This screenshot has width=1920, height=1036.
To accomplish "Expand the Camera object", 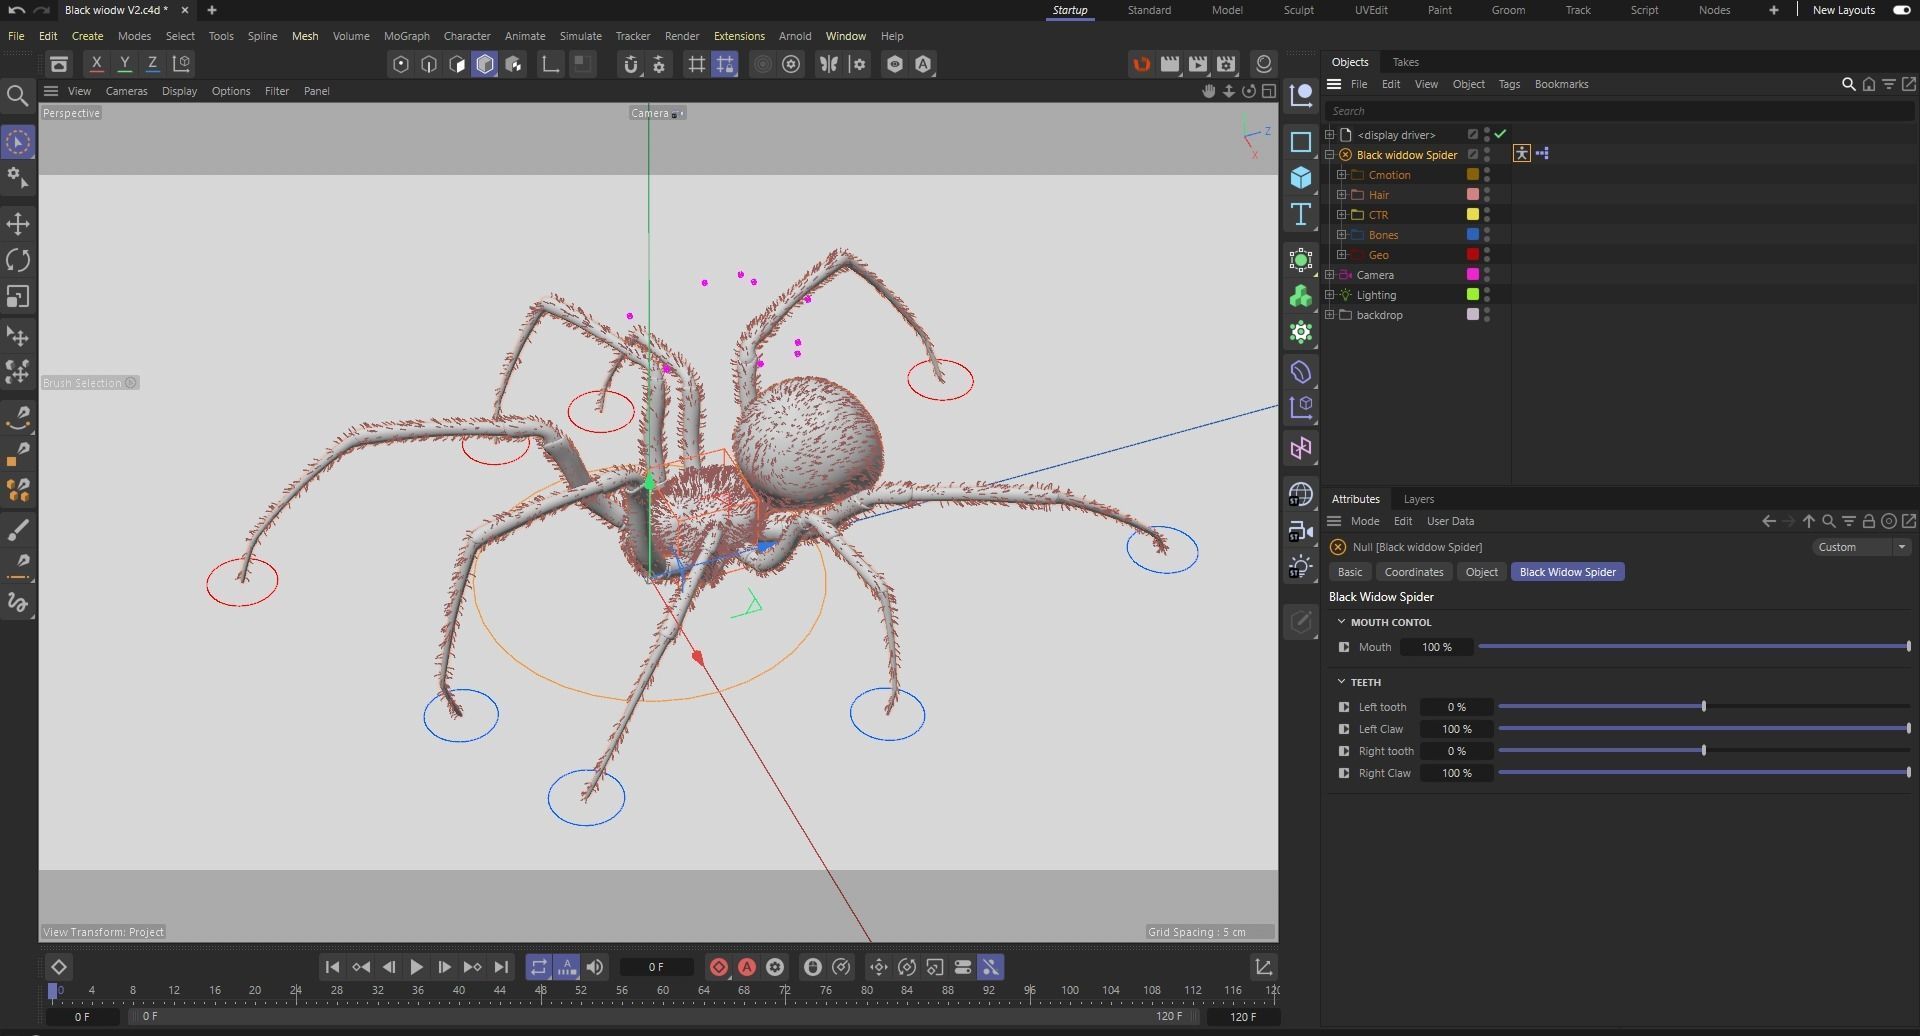I will pos(1329,275).
